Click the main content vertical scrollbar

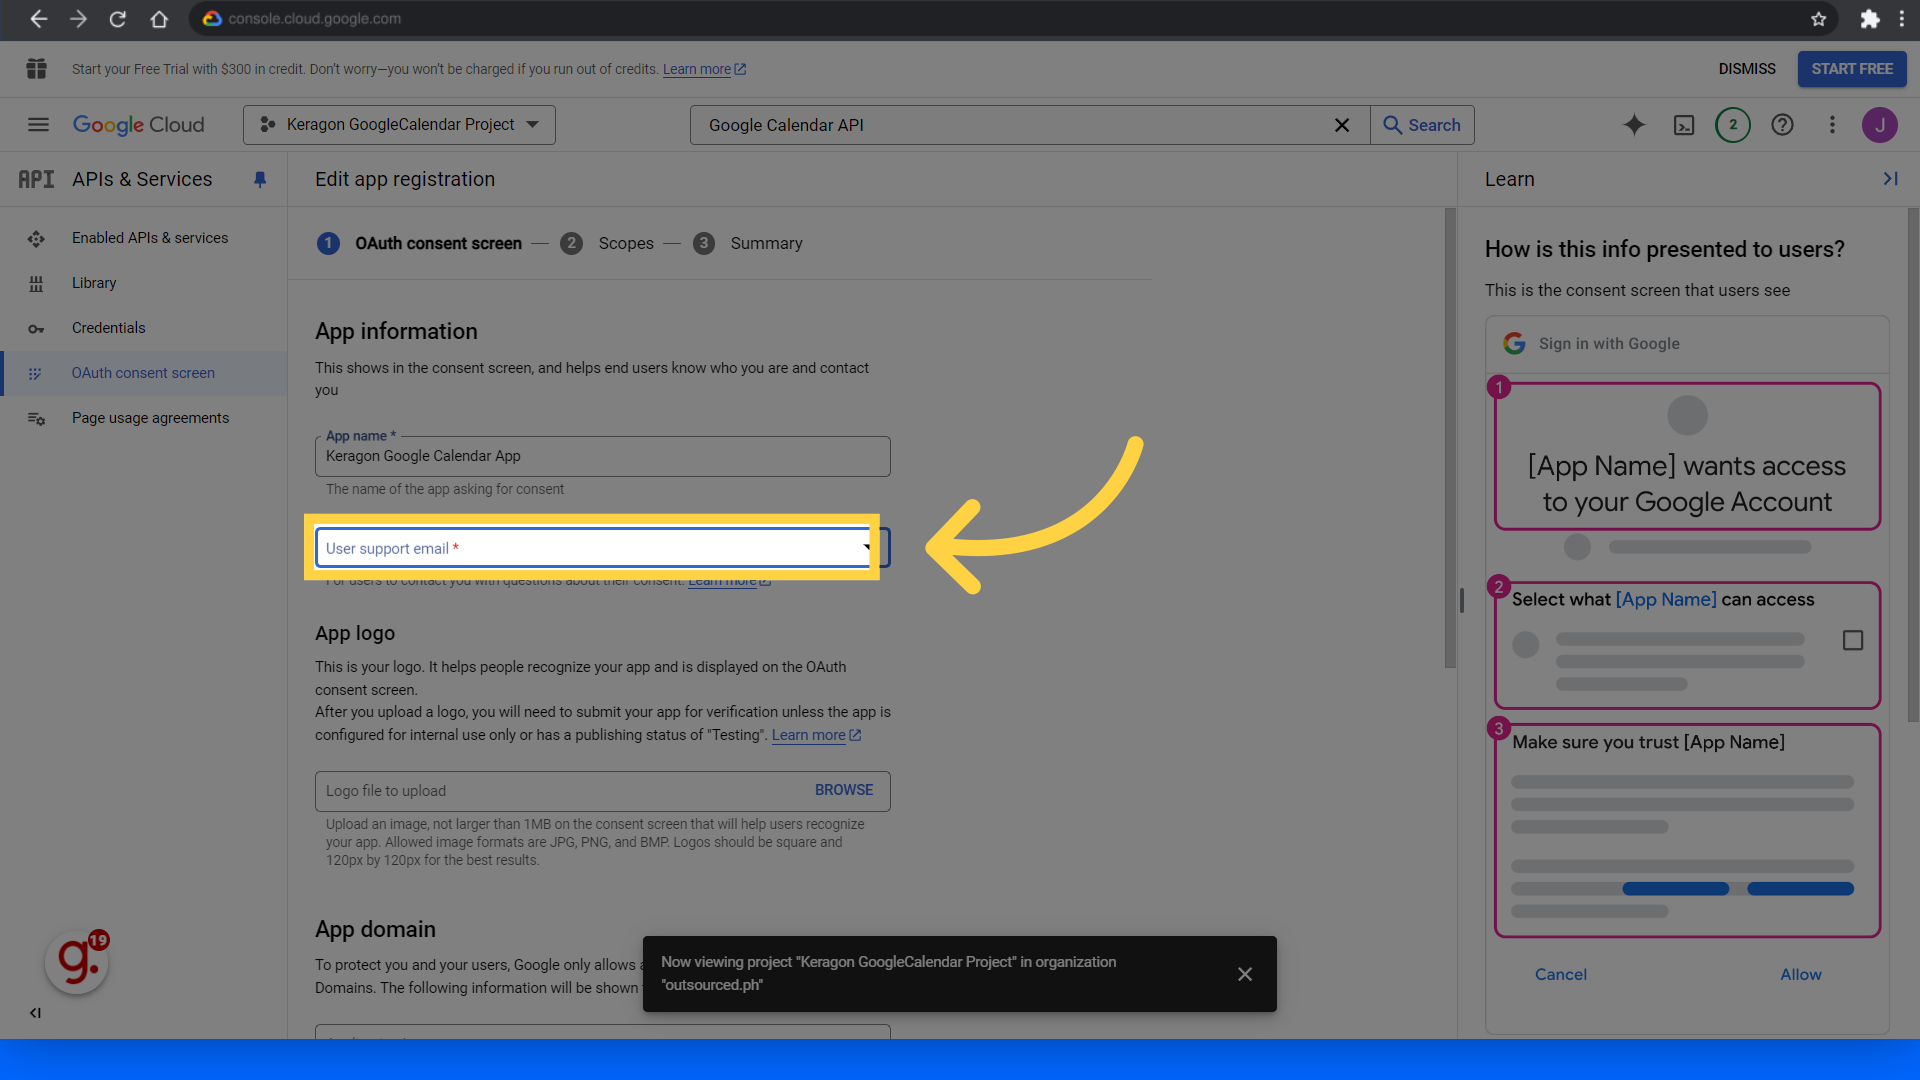tap(1450, 438)
